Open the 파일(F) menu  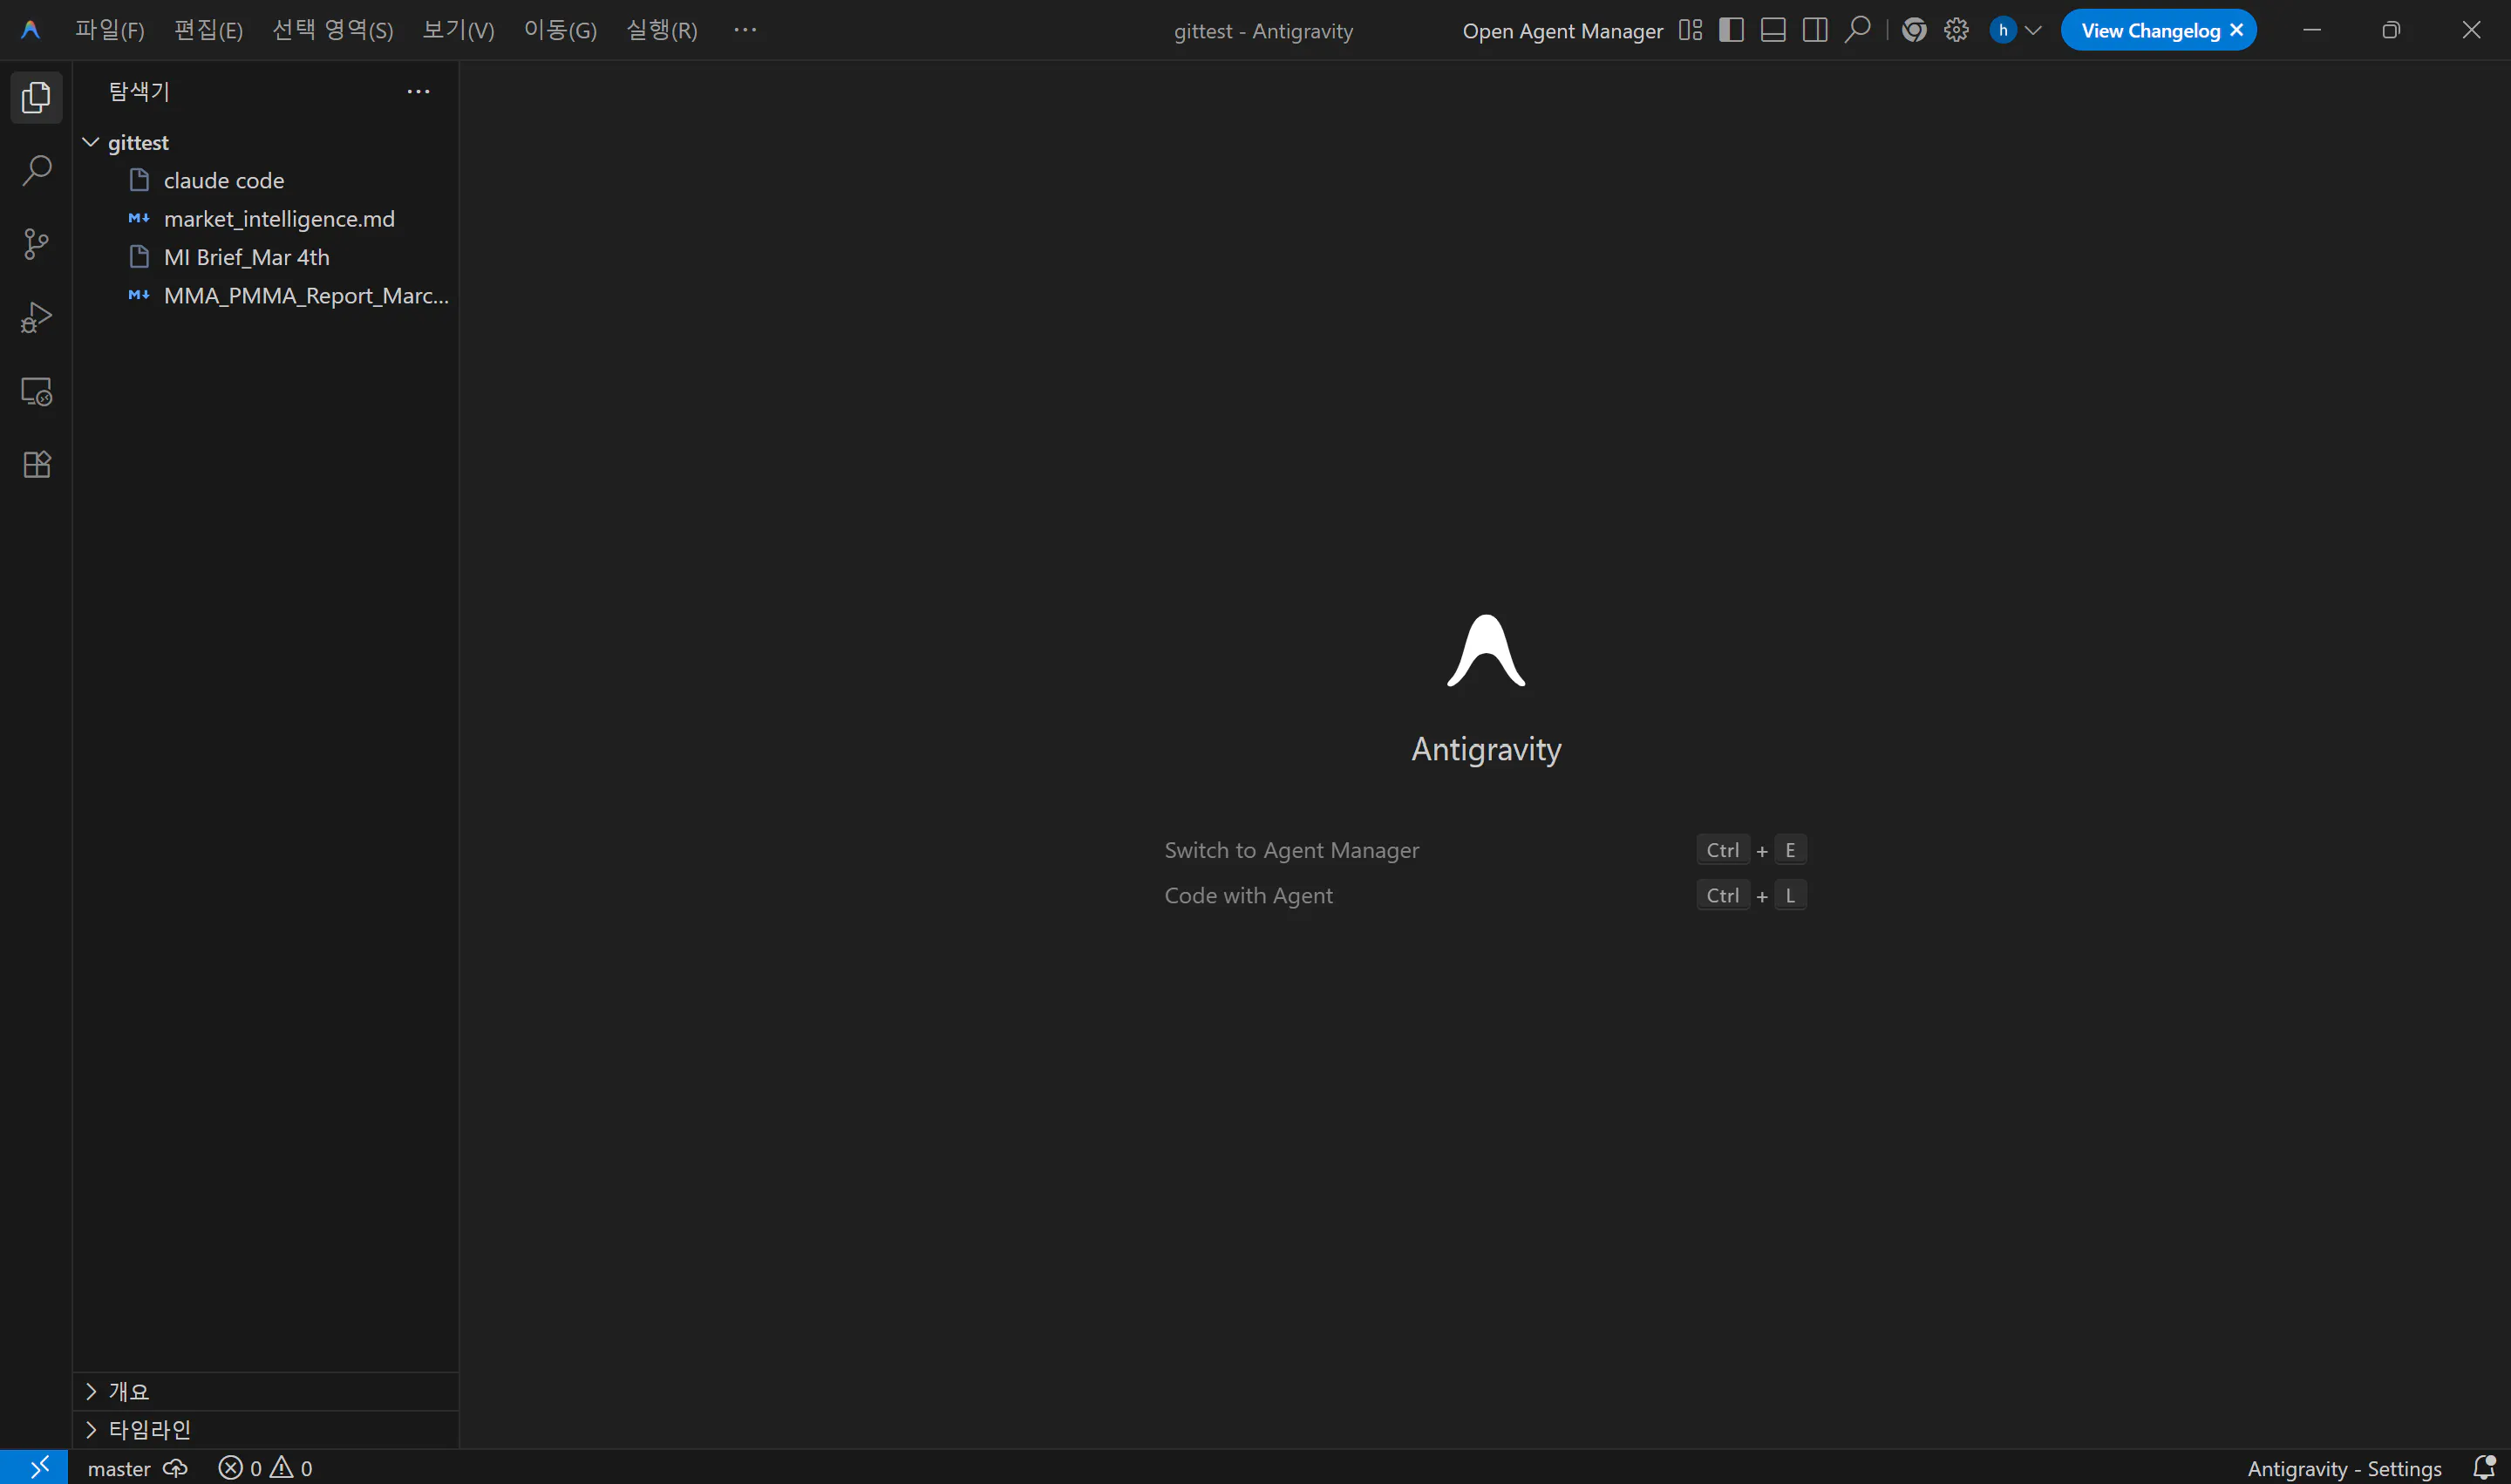tap(110, 30)
